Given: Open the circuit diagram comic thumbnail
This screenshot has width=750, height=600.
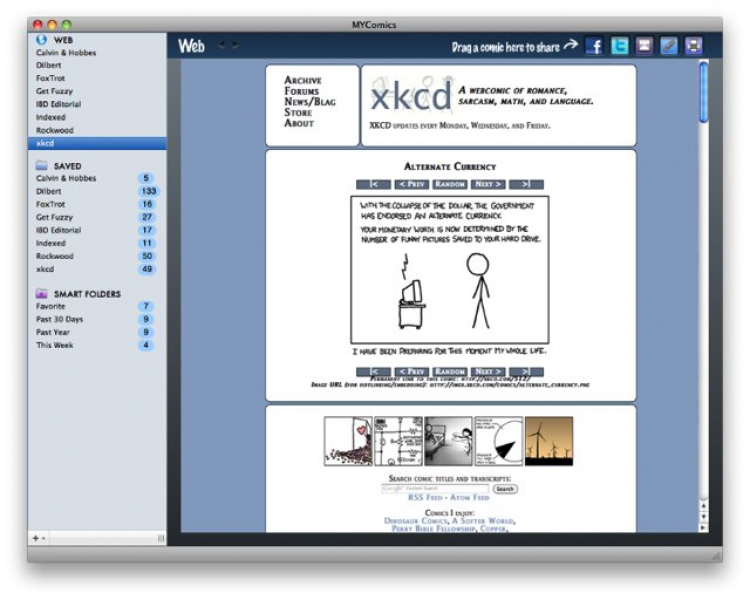Looking at the screenshot, I should coord(398,441).
